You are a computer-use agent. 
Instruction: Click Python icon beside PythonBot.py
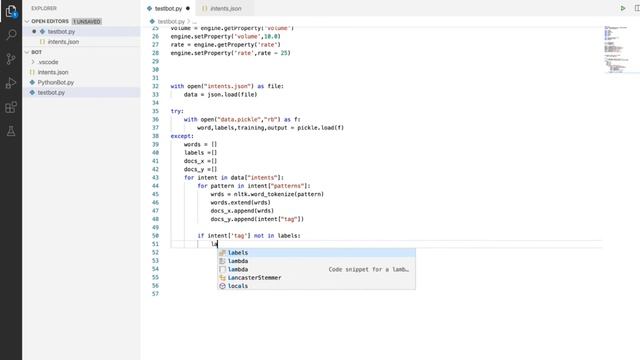point(32,82)
